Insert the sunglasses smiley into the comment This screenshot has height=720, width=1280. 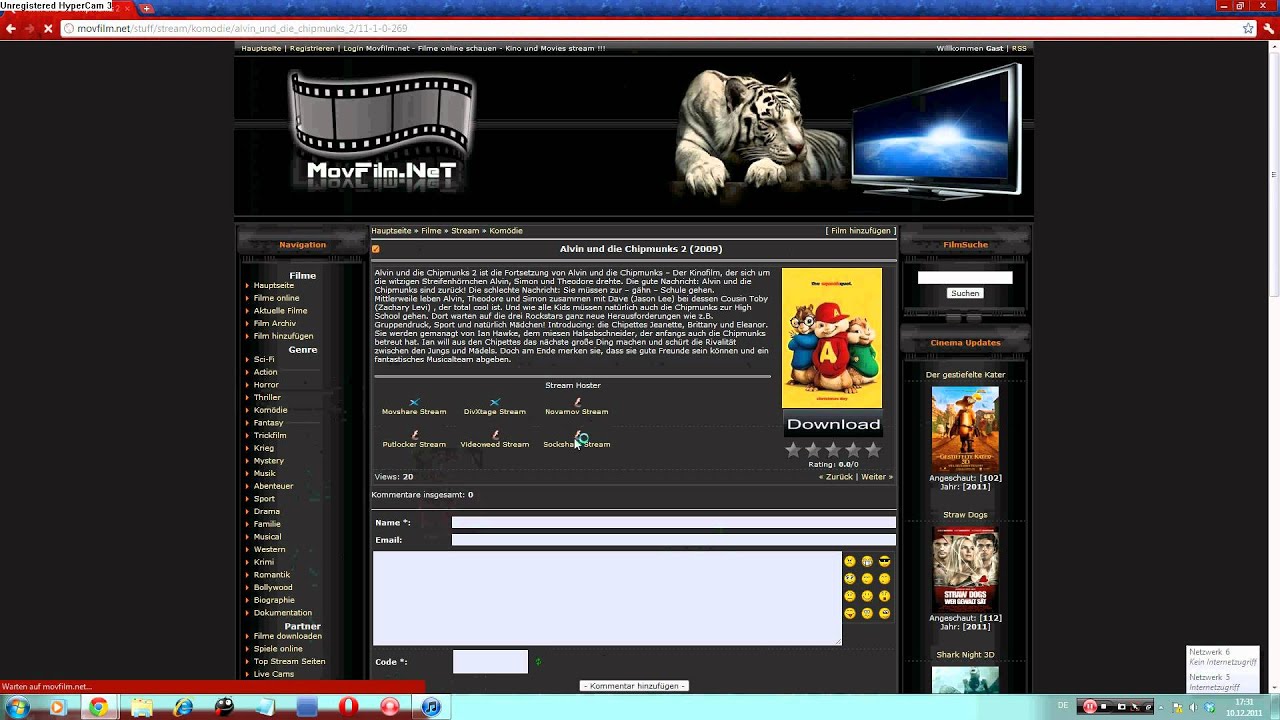tap(884, 561)
